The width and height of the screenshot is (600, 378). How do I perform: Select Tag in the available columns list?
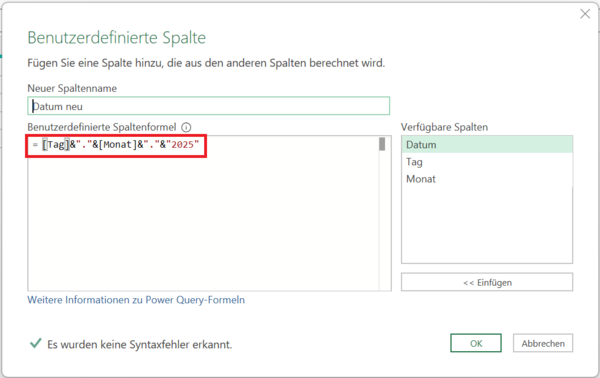[x=487, y=162]
